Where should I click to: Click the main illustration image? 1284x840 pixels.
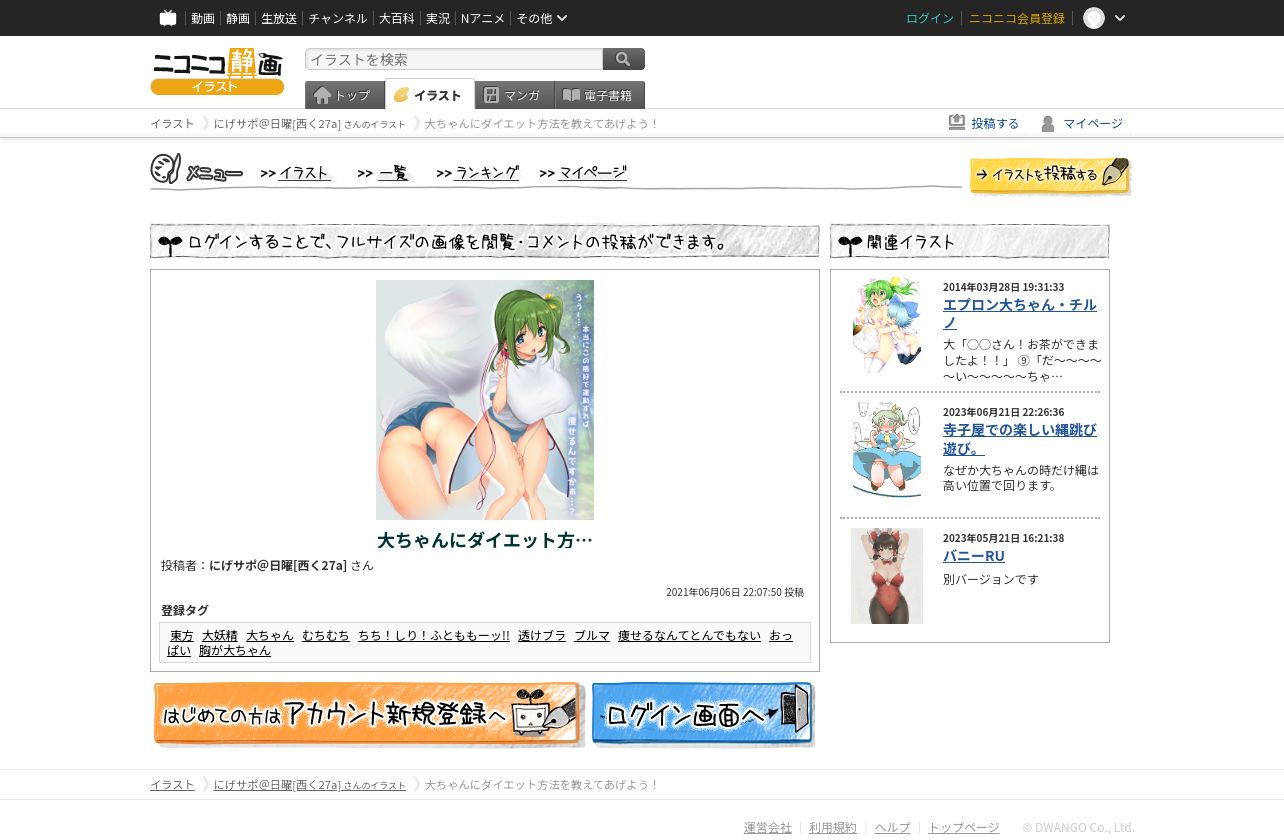[x=485, y=400]
